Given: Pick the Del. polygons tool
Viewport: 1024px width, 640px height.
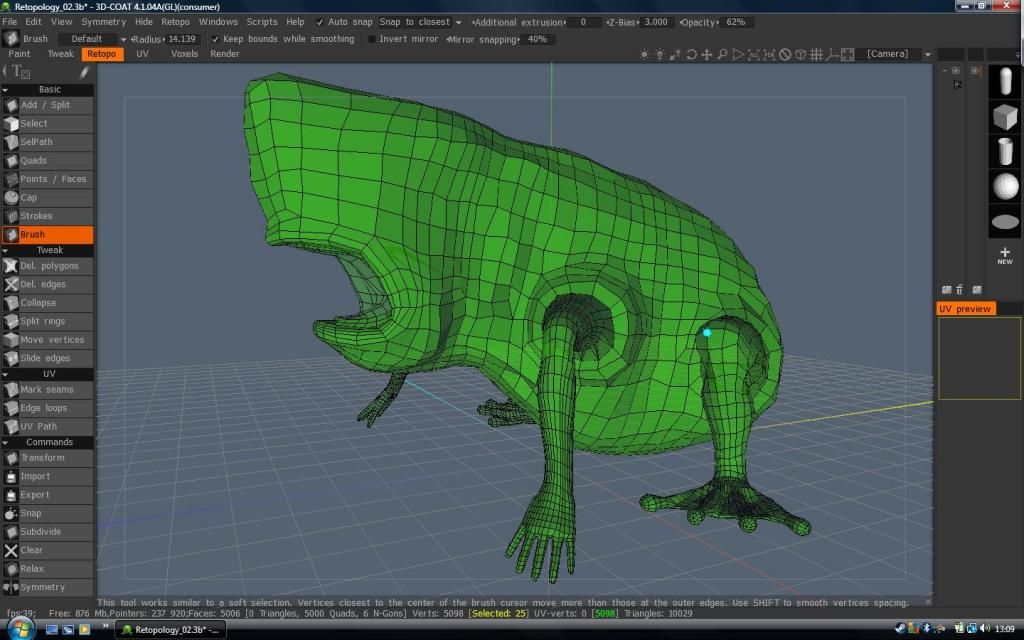Looking at the screenshot, I should [x=48, y=266].
